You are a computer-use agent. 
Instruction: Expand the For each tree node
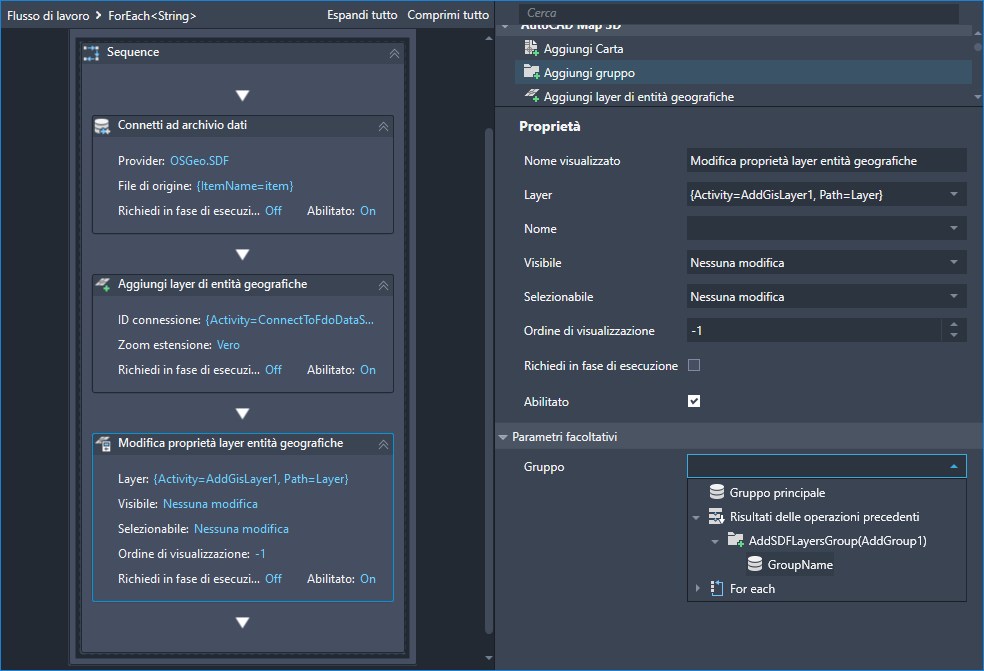[x=697, y=588]
